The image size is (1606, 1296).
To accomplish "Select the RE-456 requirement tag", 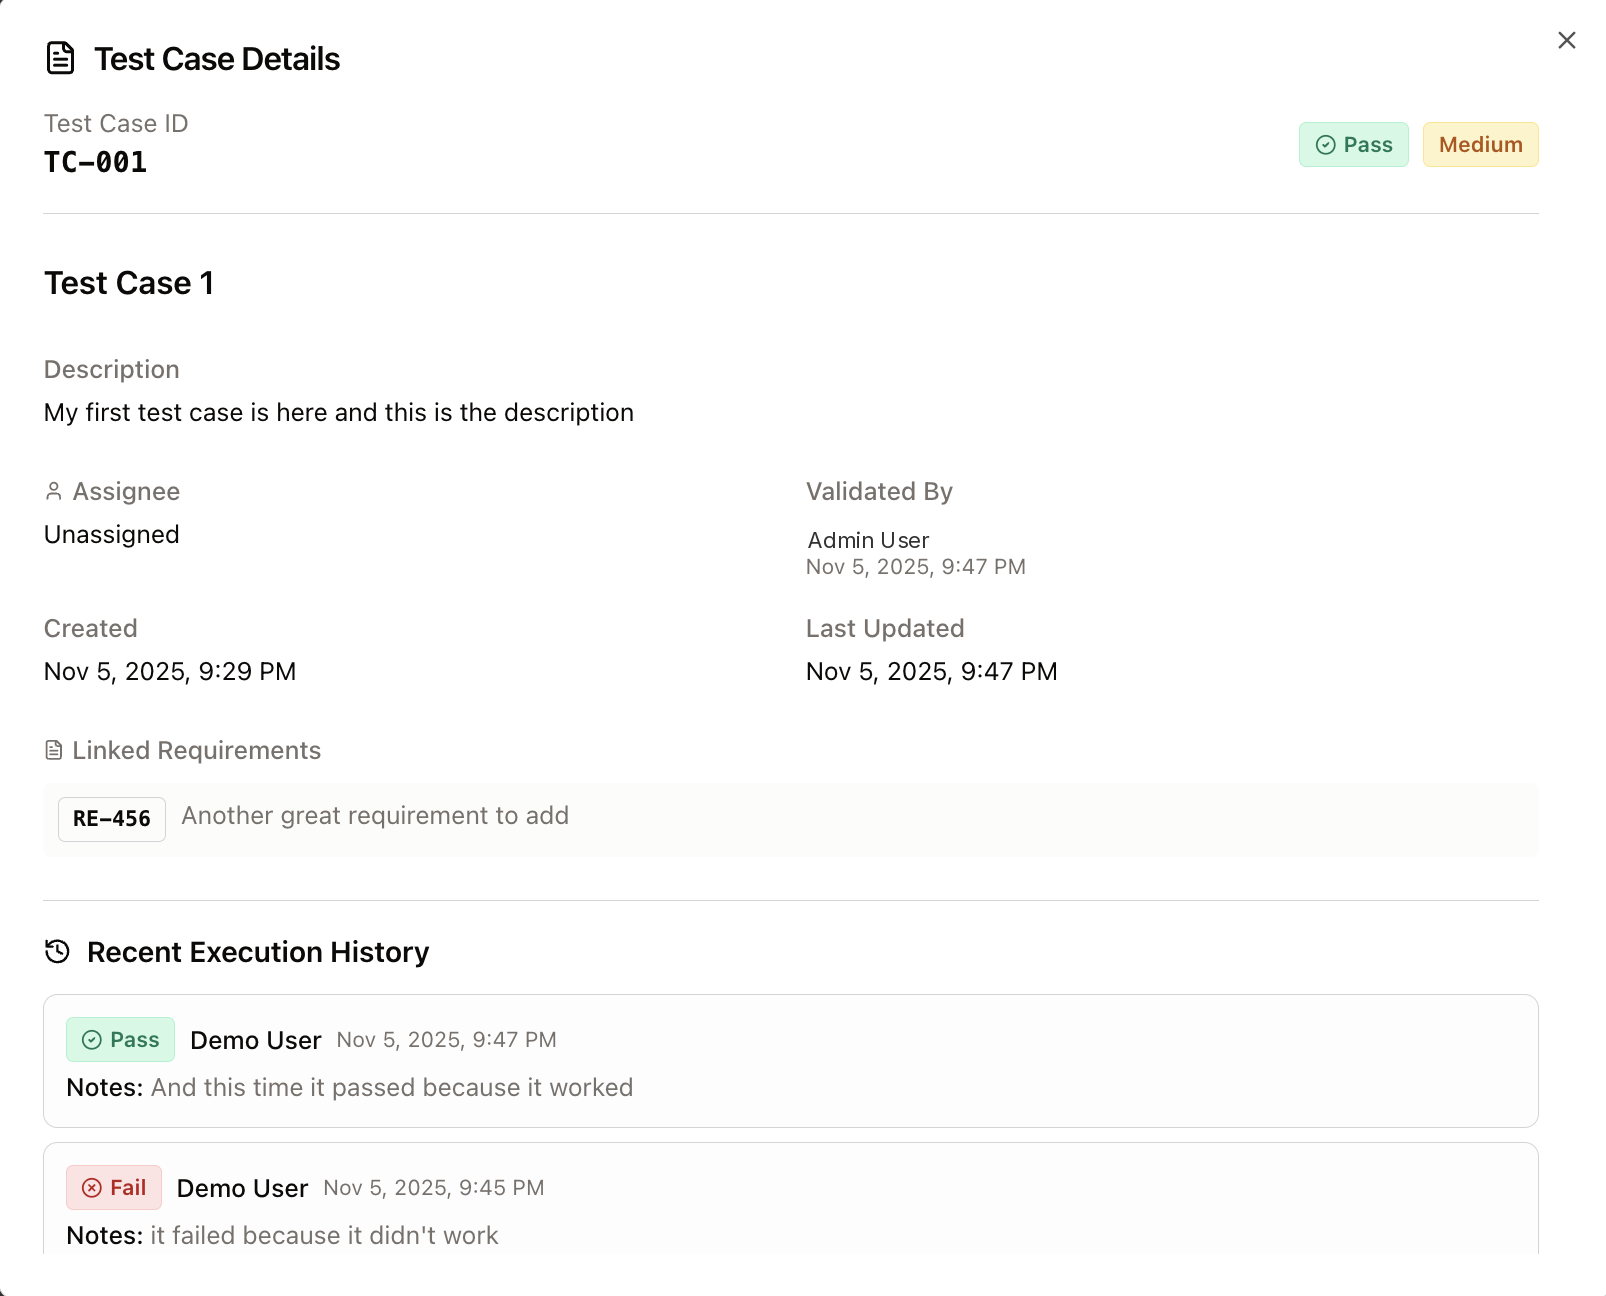I will point(111,818).
